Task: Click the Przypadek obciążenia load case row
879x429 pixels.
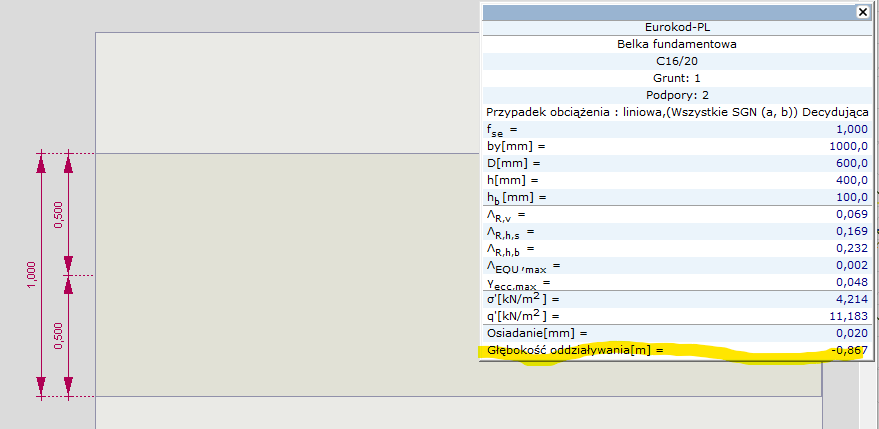Action: (675, 111)
